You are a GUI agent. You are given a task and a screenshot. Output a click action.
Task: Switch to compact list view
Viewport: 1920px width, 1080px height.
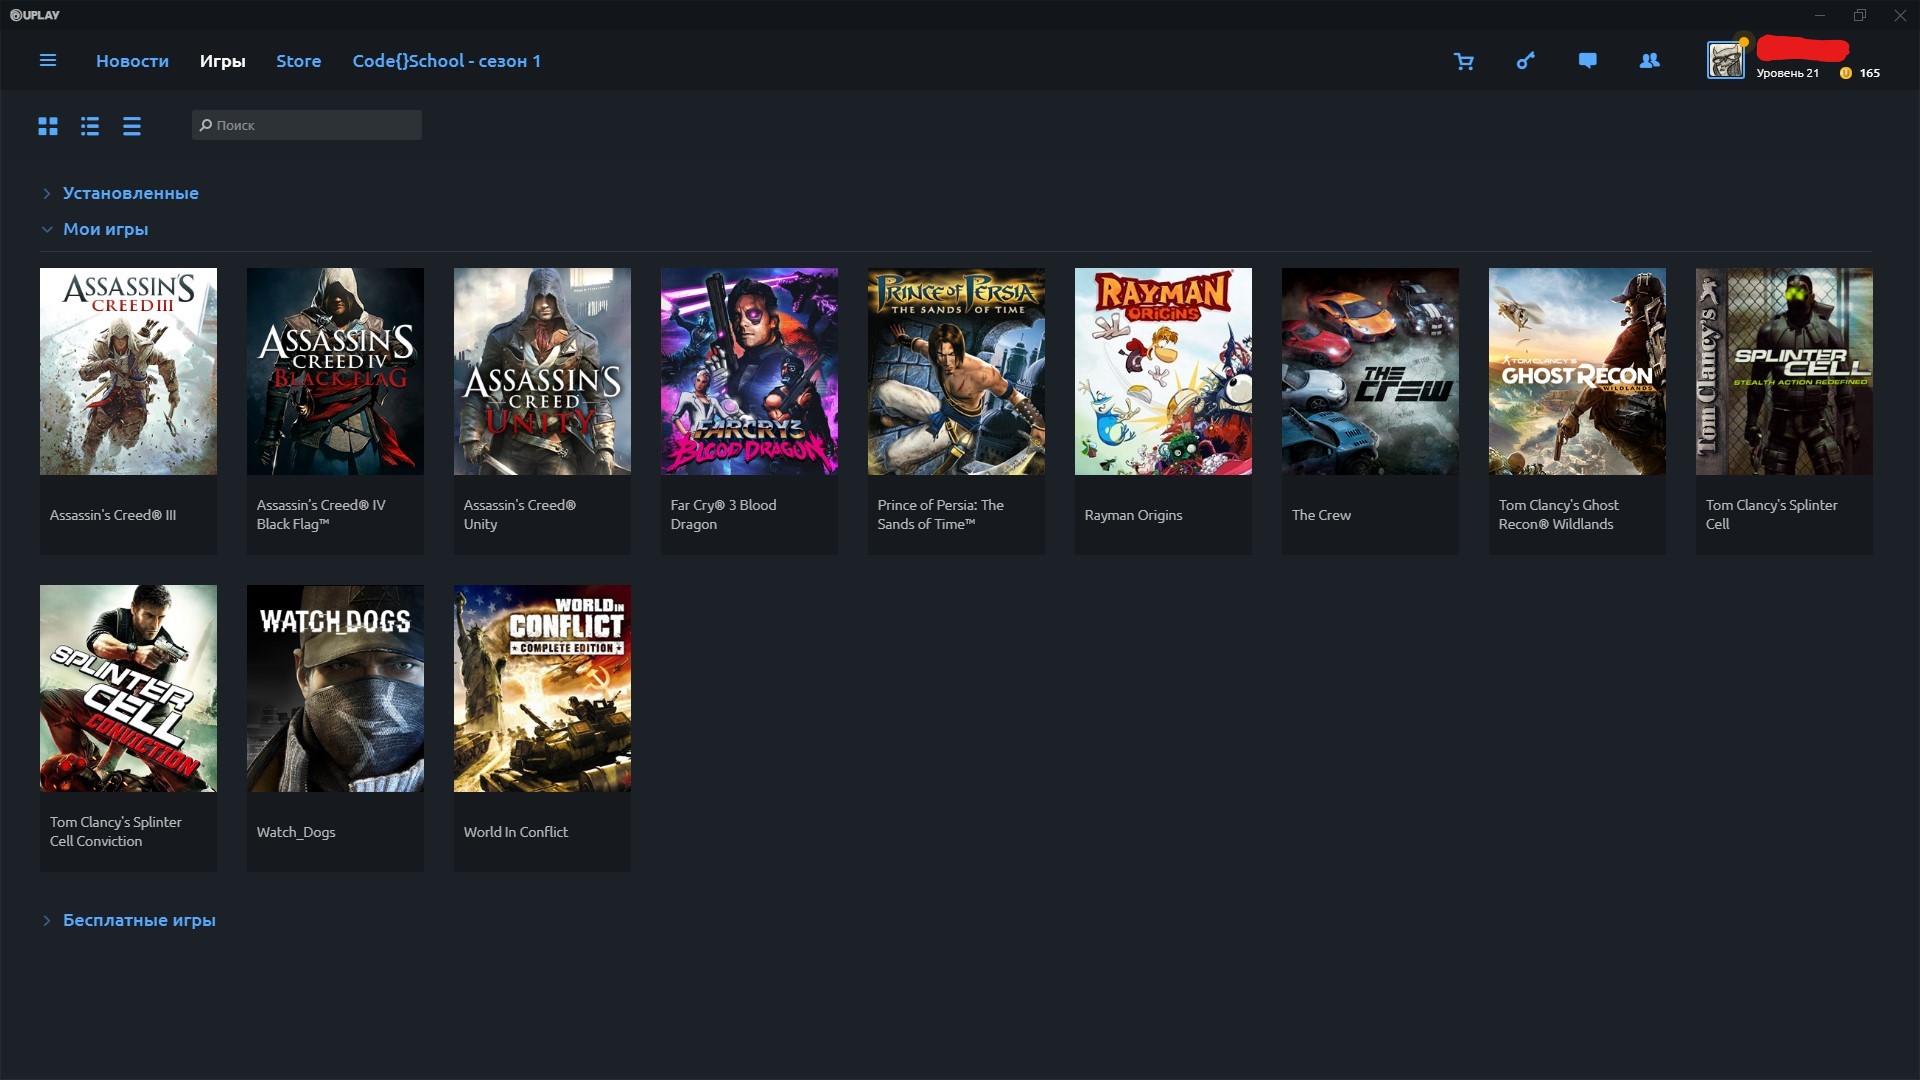[132, 126]
